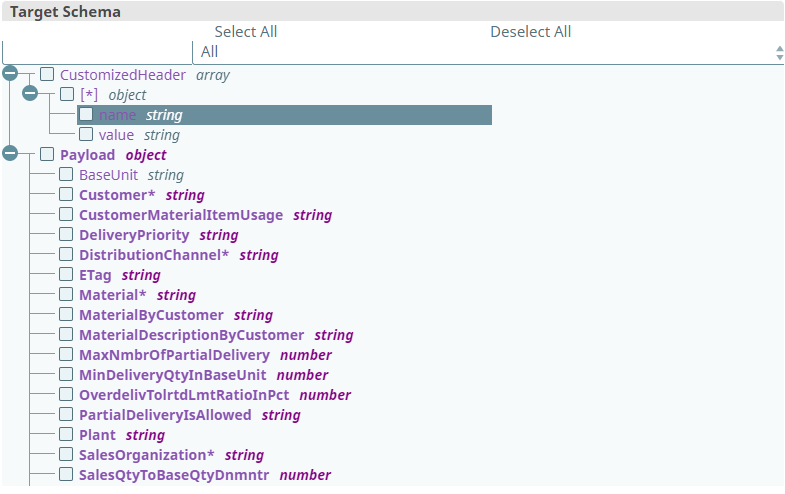Select the OverdelivTolrtdLmtRatioInPct field label
The image size is (785, 494).
184,395
